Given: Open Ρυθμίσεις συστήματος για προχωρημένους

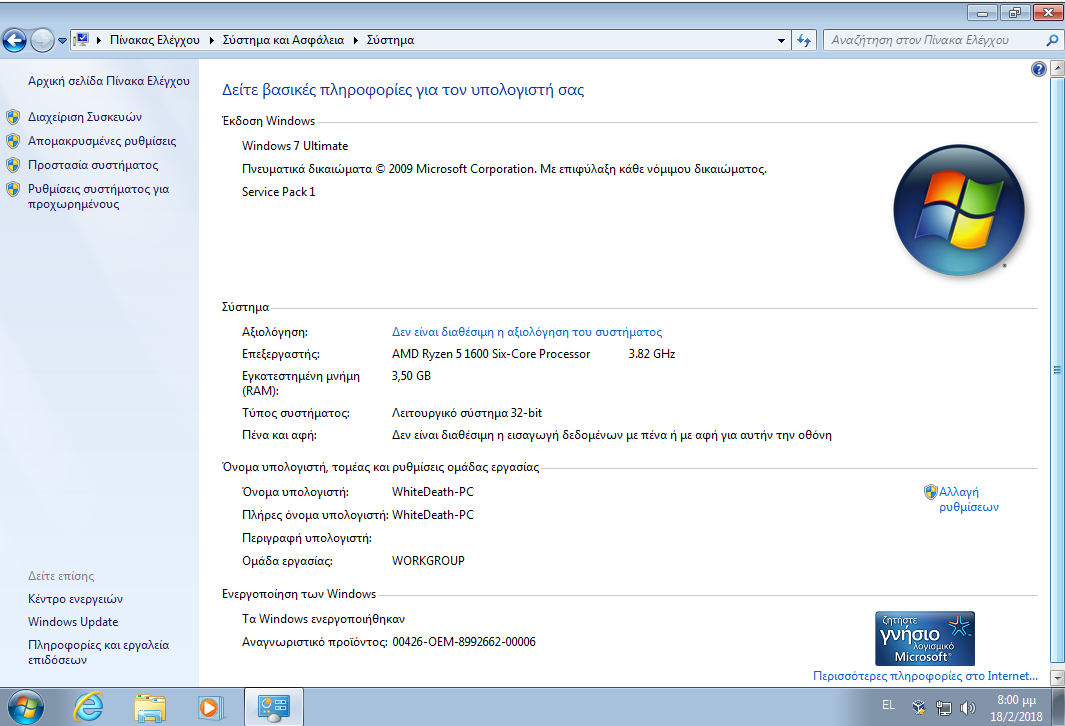Looking at the screenshot, I should pyautogui.click(x=98, y=196).
